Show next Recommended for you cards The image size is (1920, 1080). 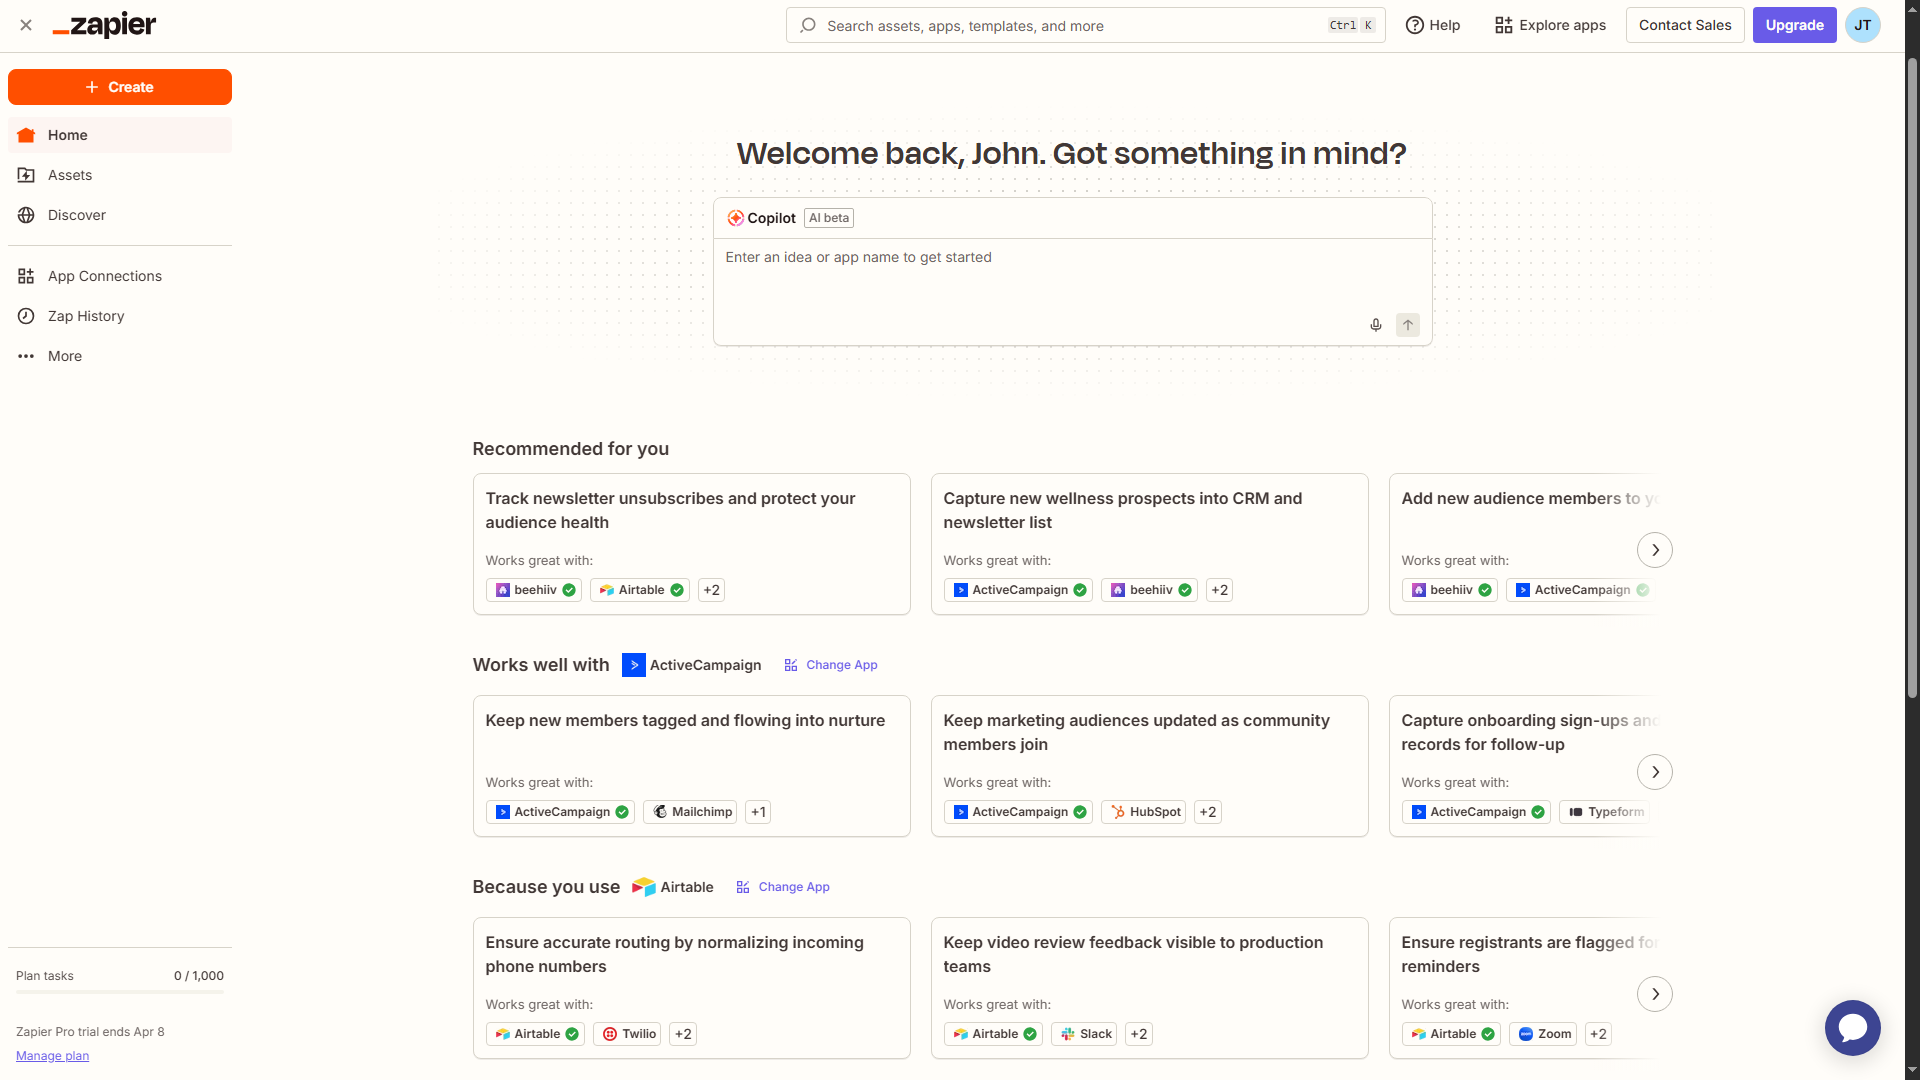[1654, 550]
